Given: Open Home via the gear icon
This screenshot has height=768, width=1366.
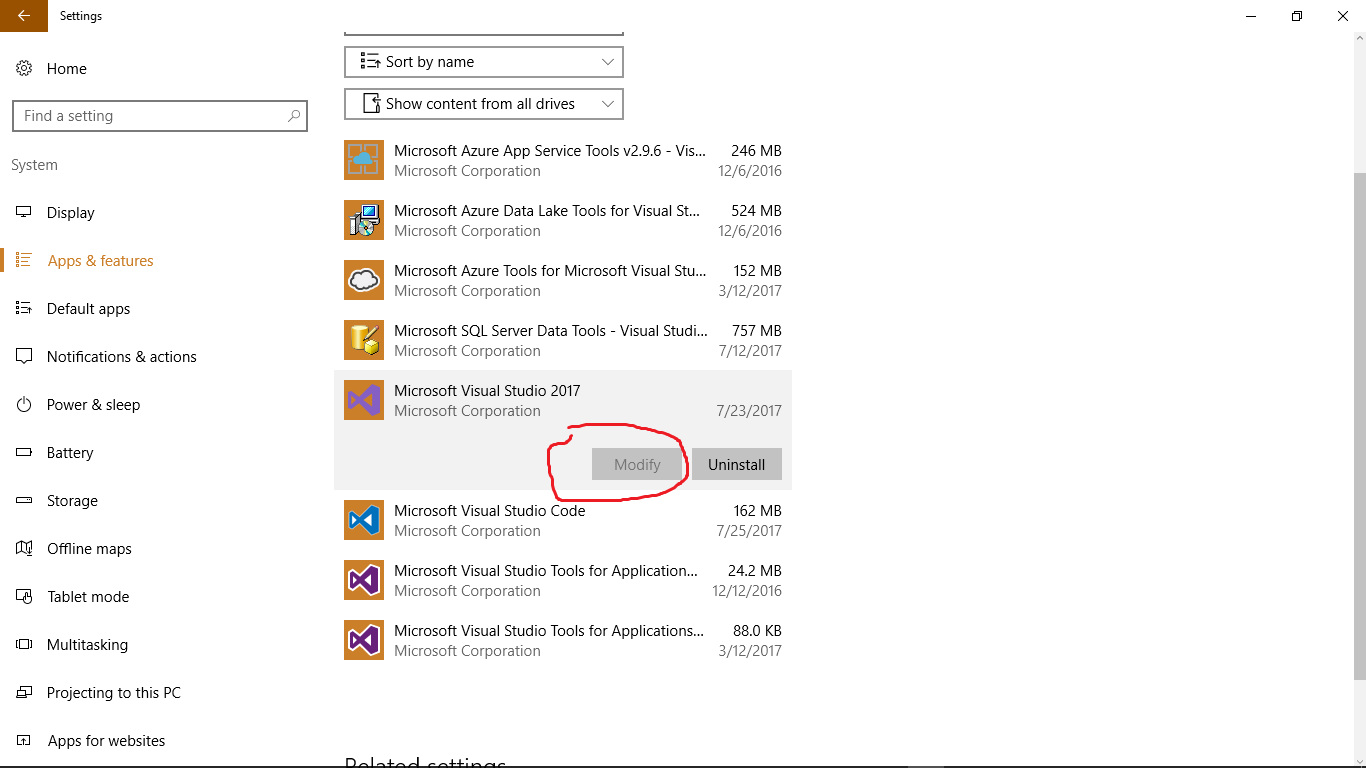Looking at the screenshot, I should pyautogui.click(x=24, y=68).
